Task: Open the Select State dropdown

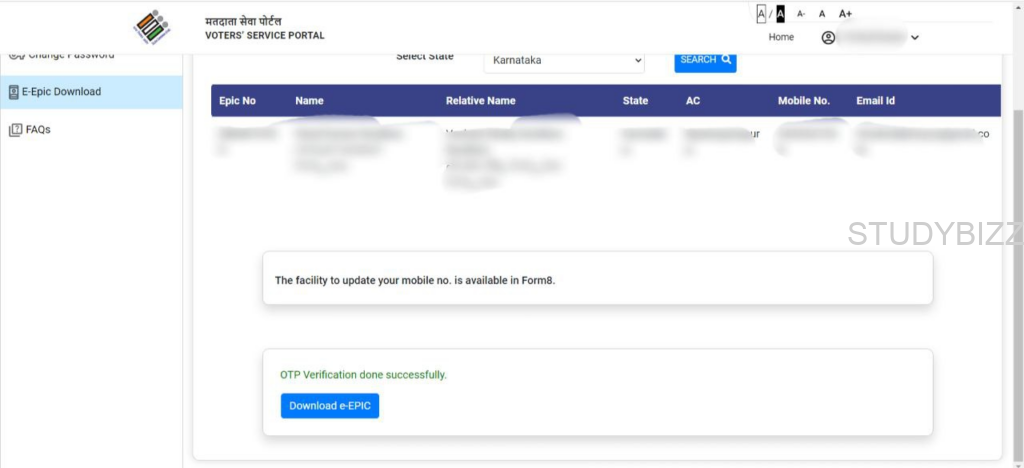Action: [564, 61]
